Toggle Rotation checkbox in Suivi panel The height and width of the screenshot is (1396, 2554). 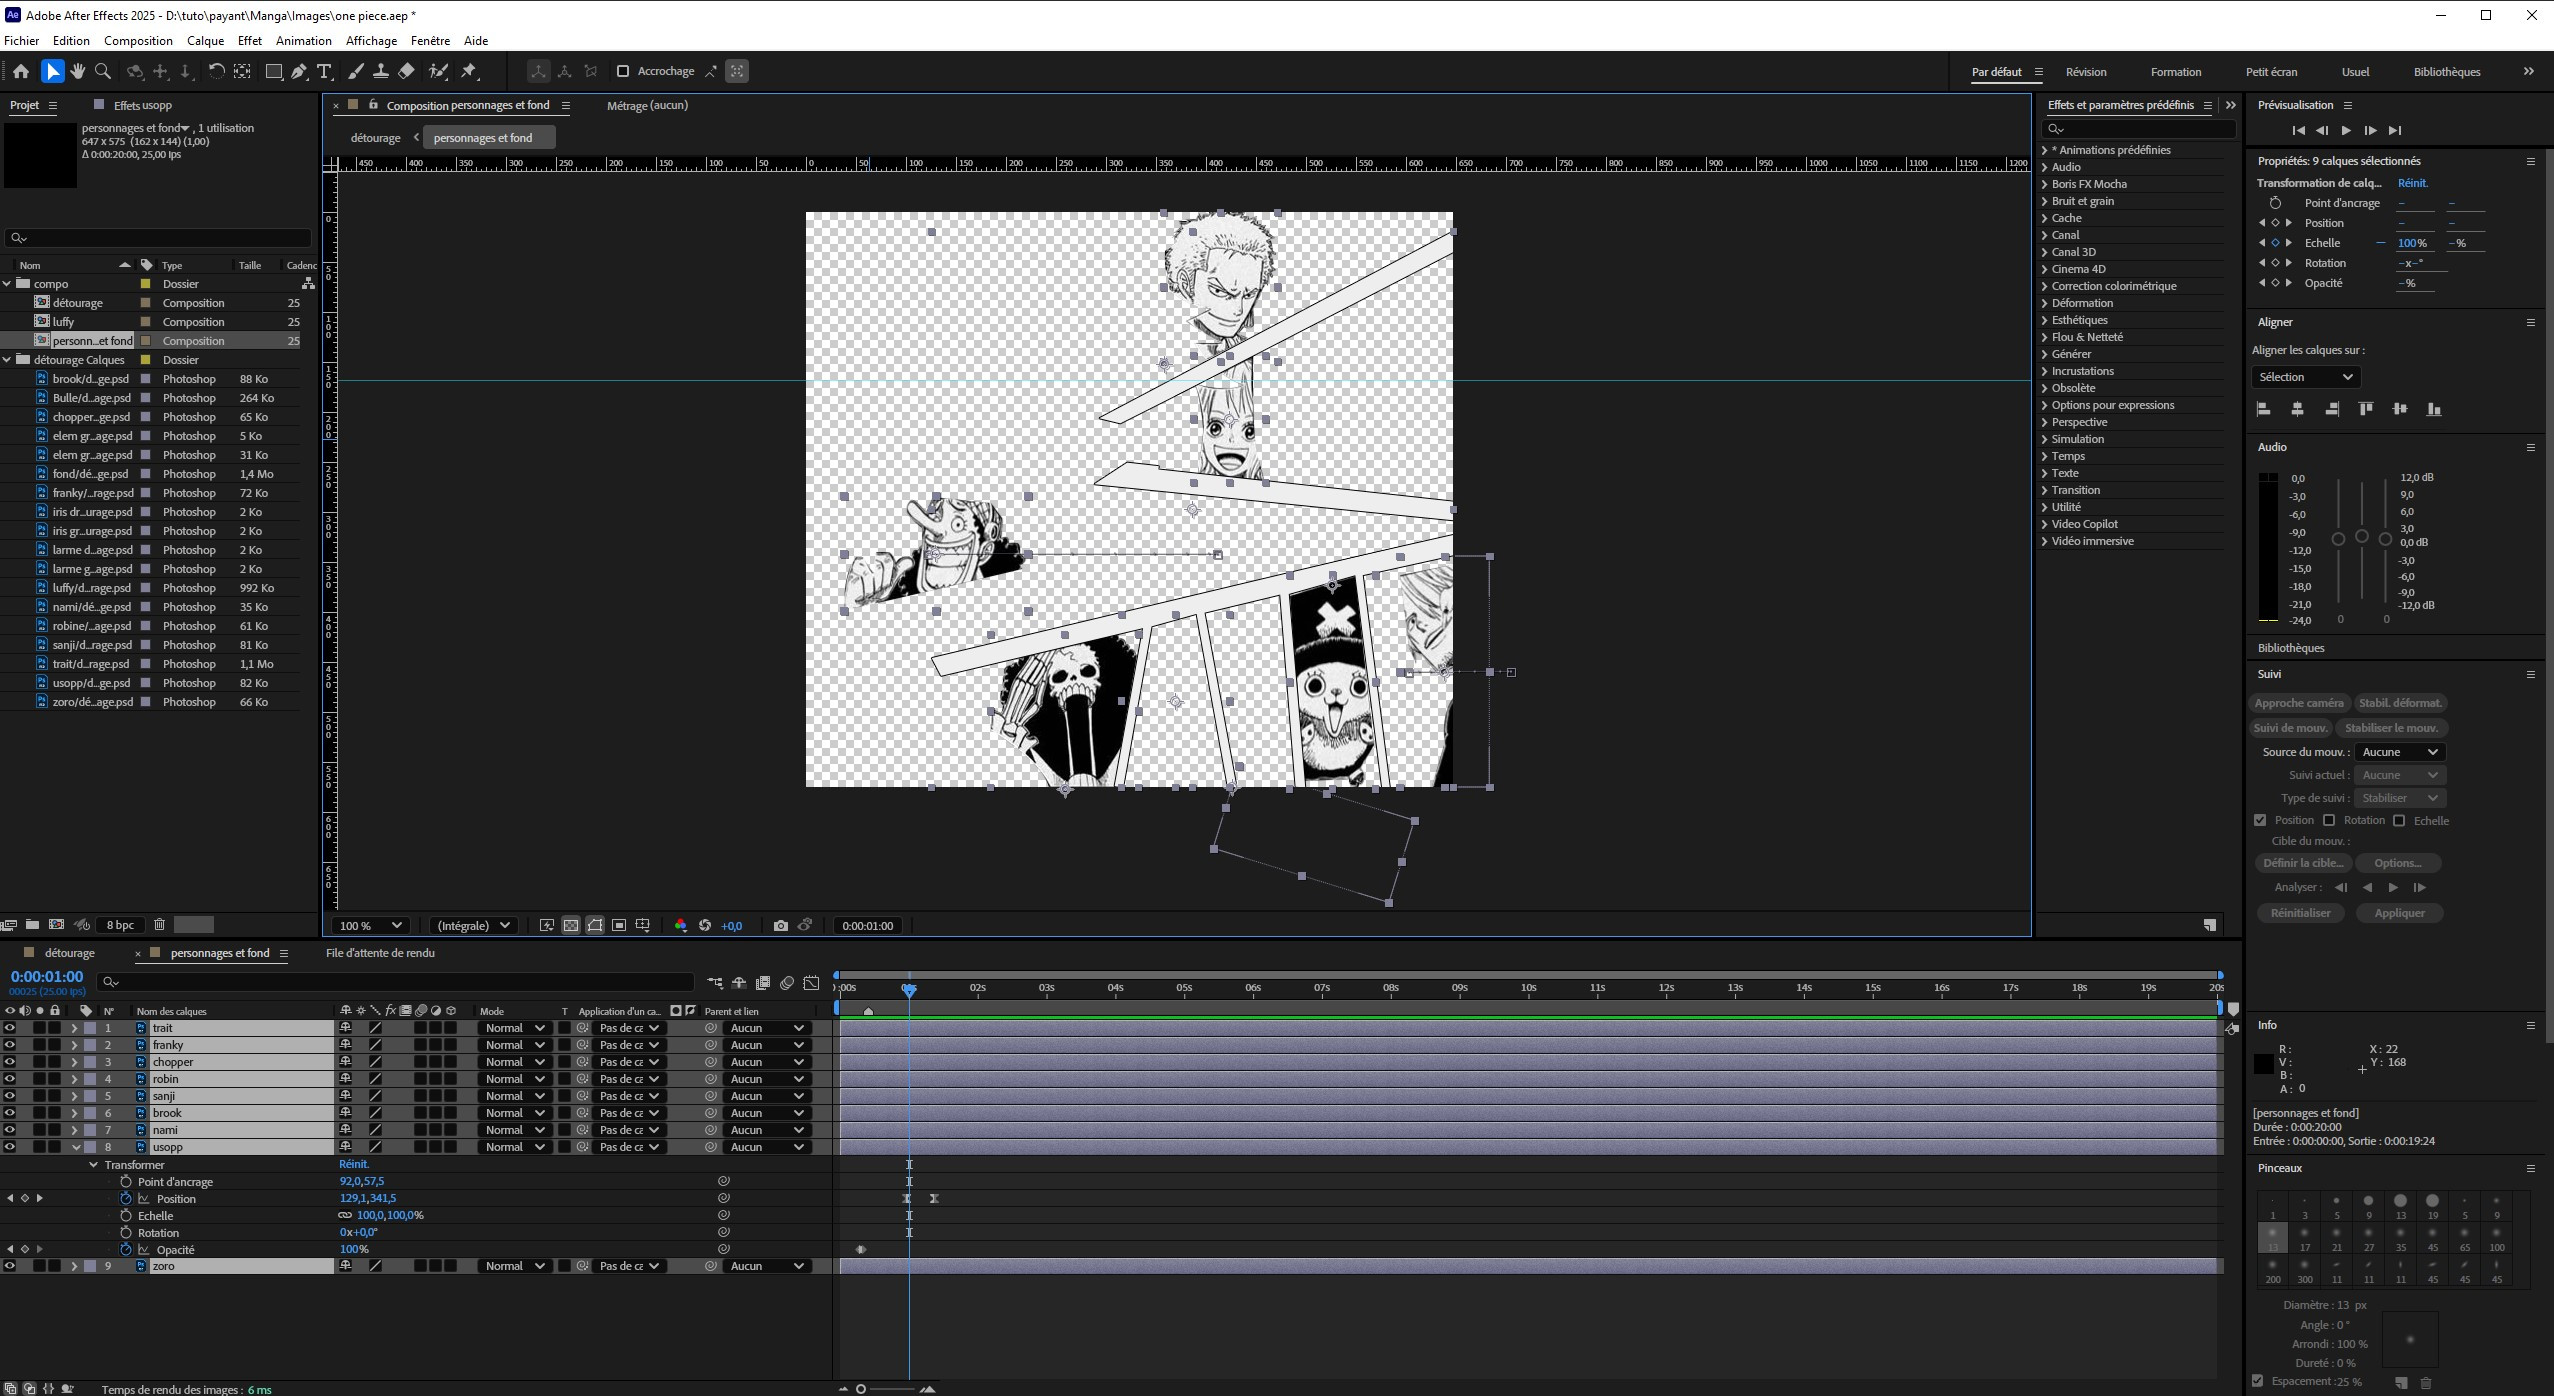point(2329,820)
